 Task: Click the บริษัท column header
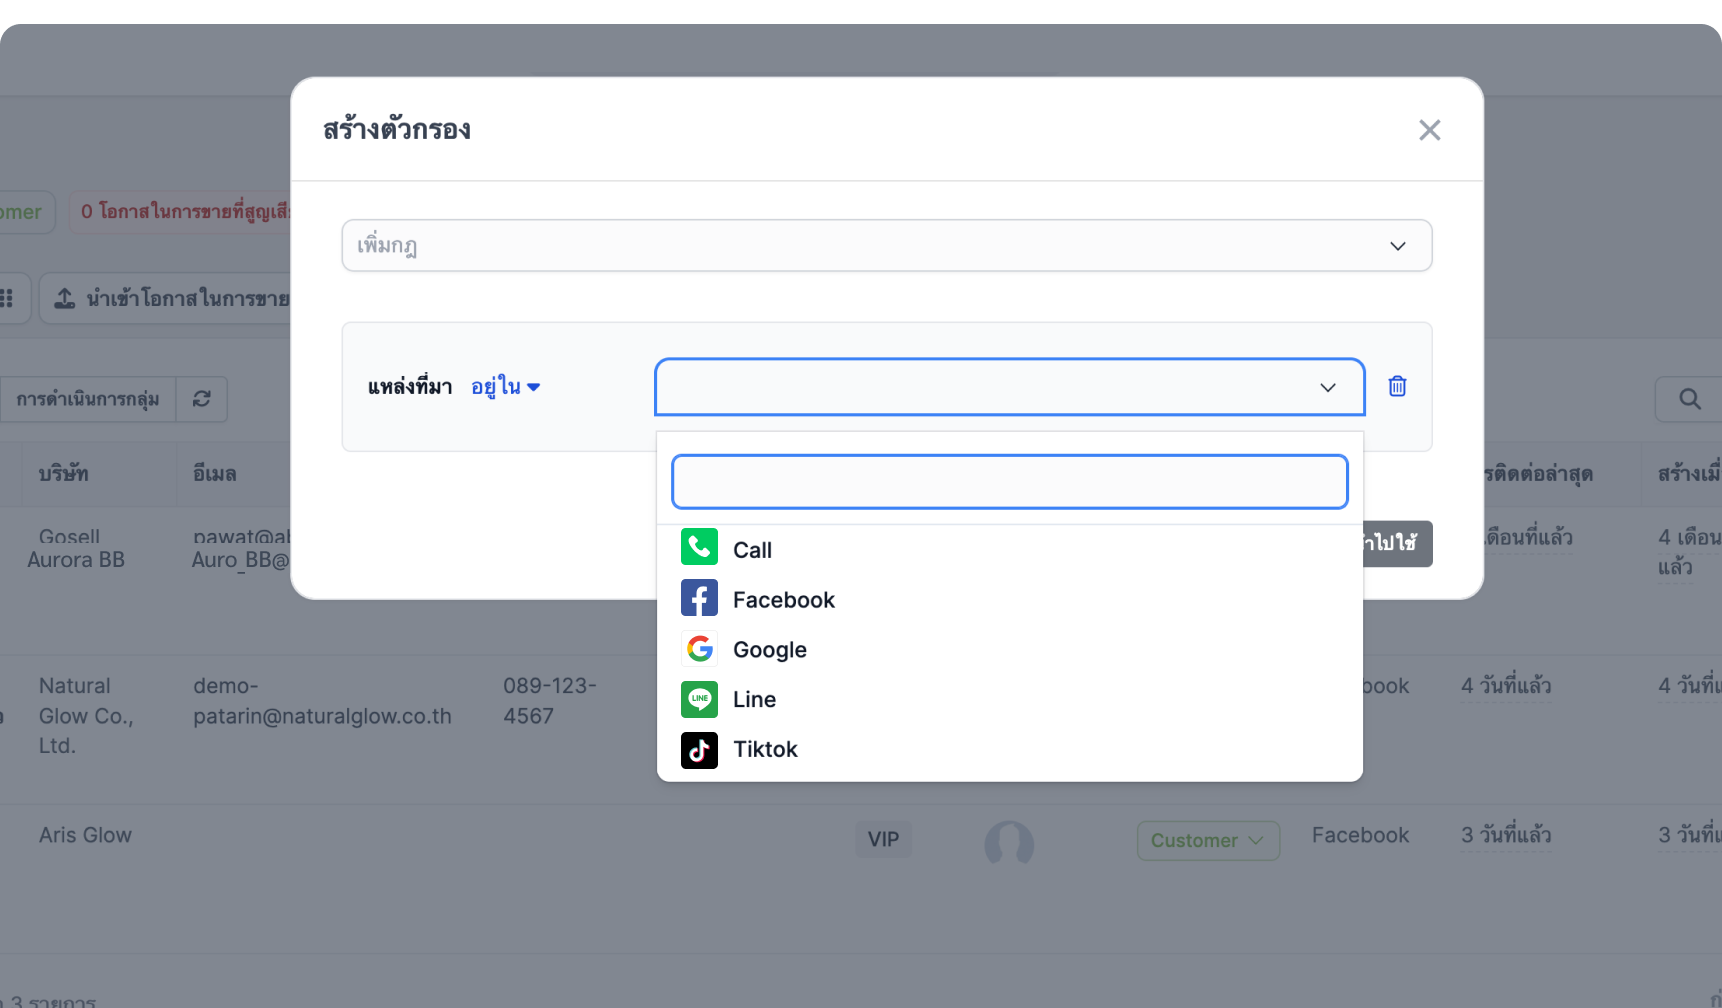64,474
